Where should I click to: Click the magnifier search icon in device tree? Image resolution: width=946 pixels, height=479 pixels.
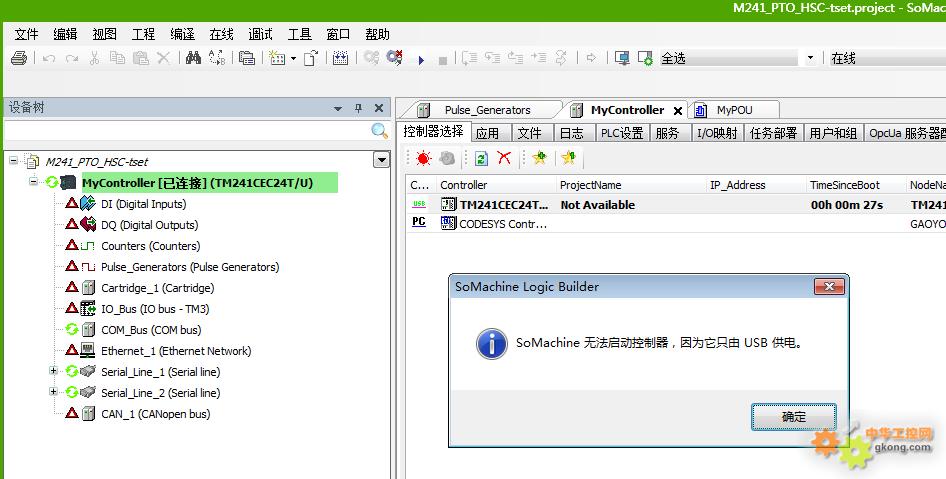(379, 130)
